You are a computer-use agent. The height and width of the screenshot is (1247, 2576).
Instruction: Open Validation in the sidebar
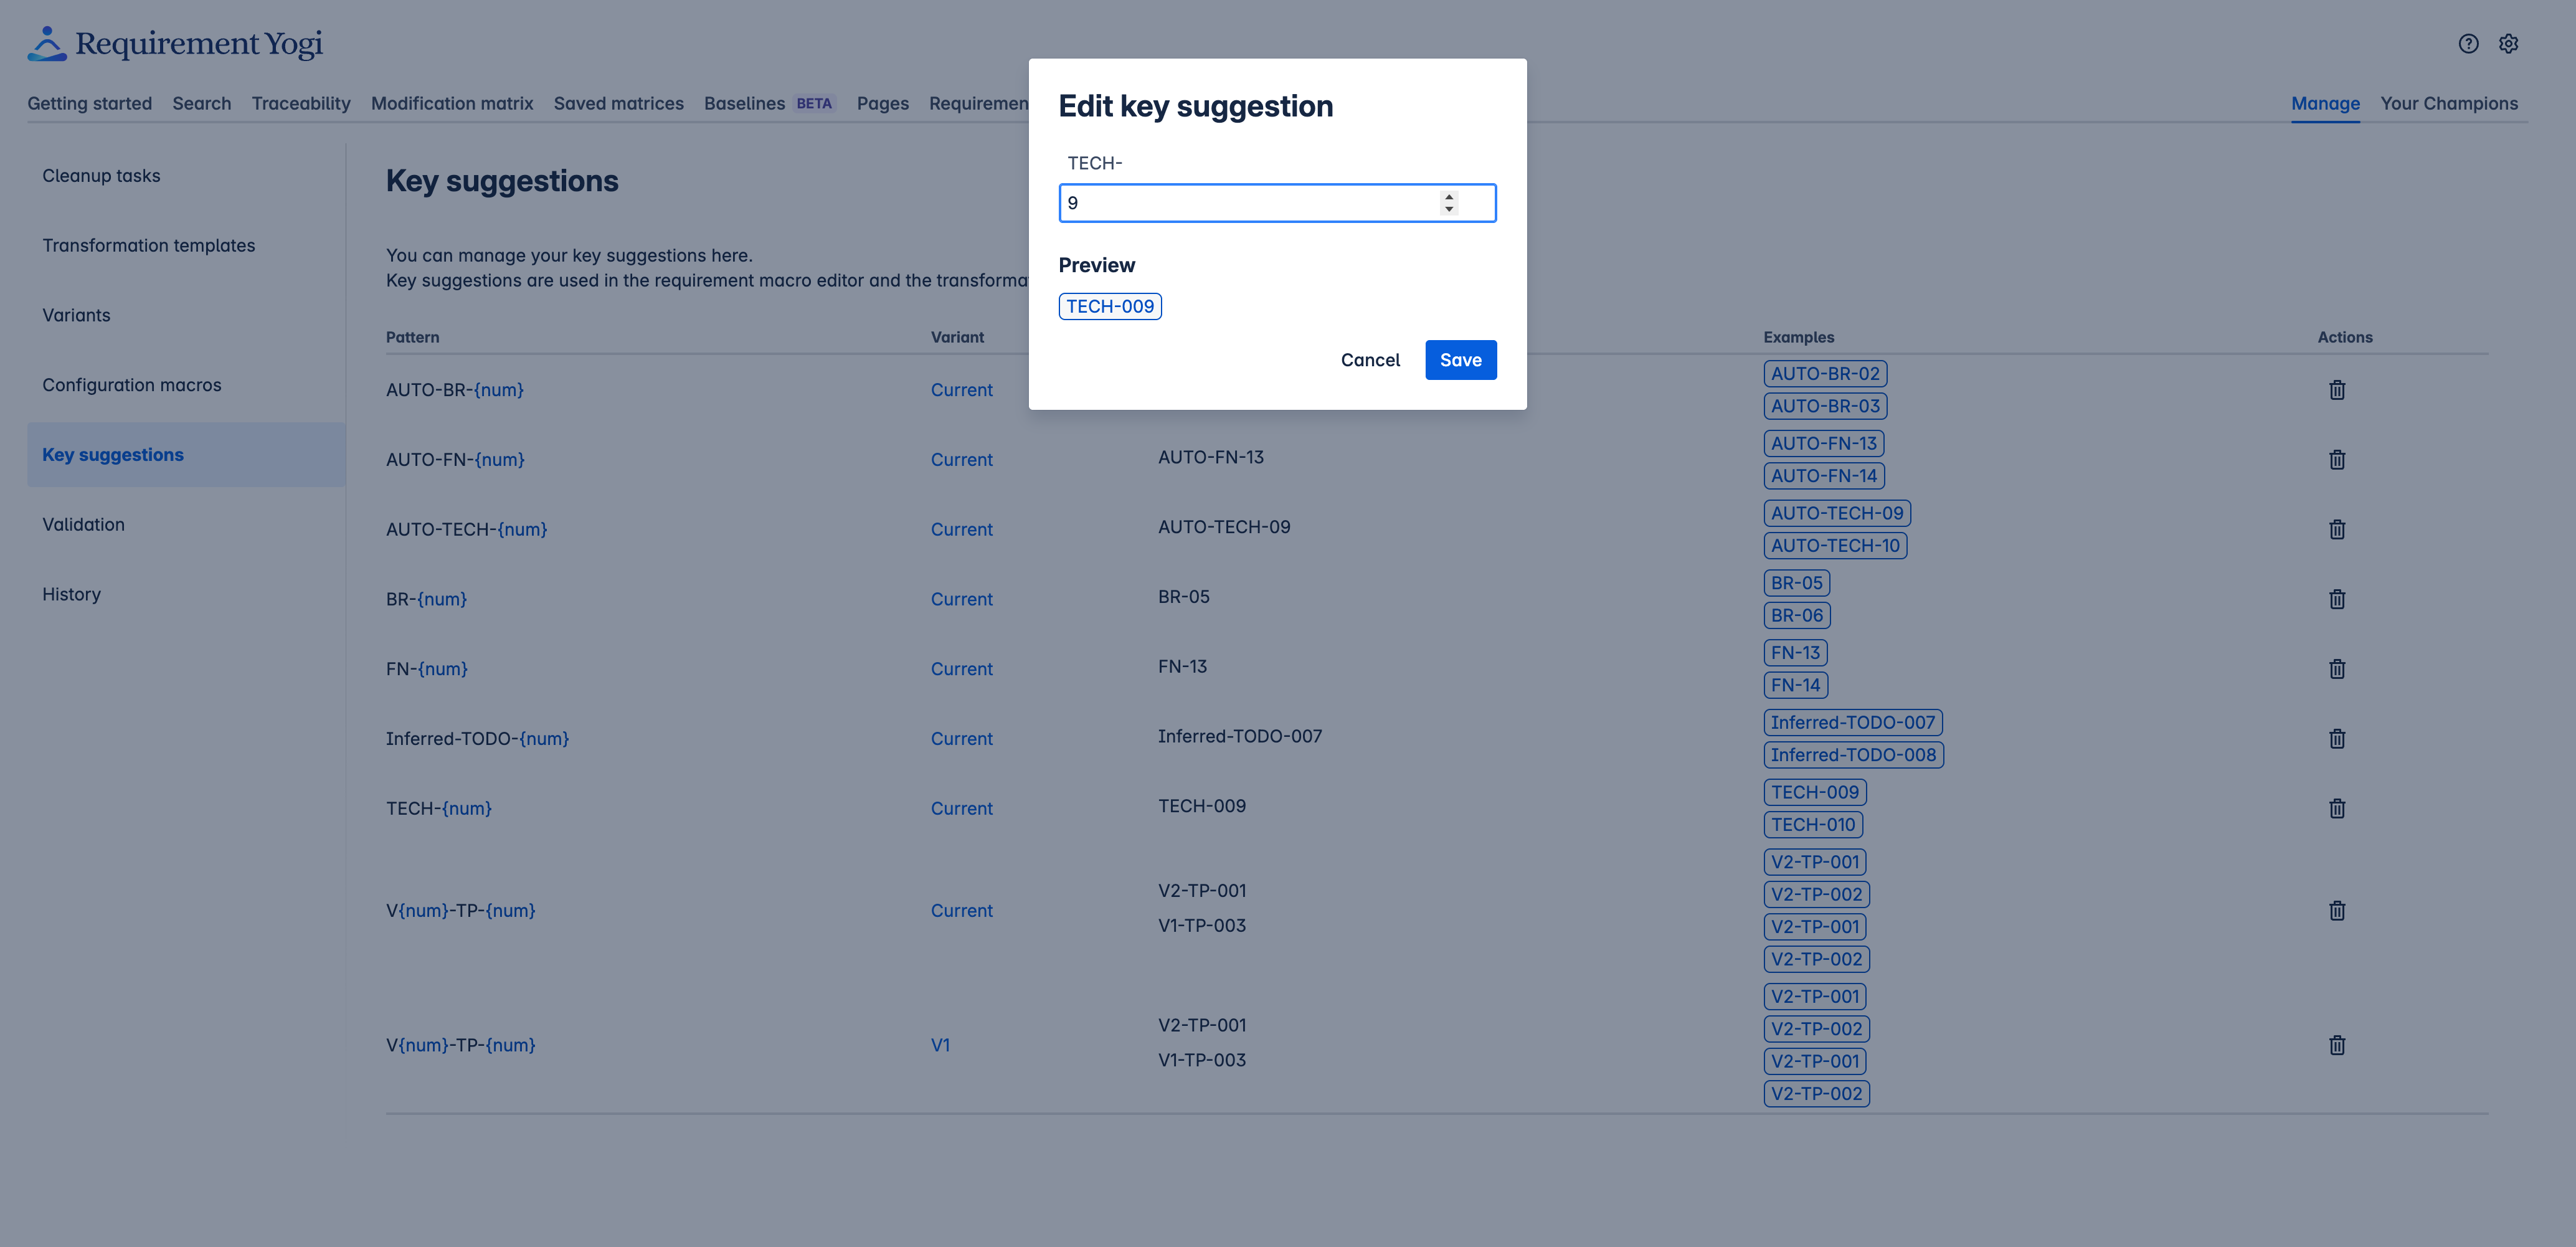[83, 524]
